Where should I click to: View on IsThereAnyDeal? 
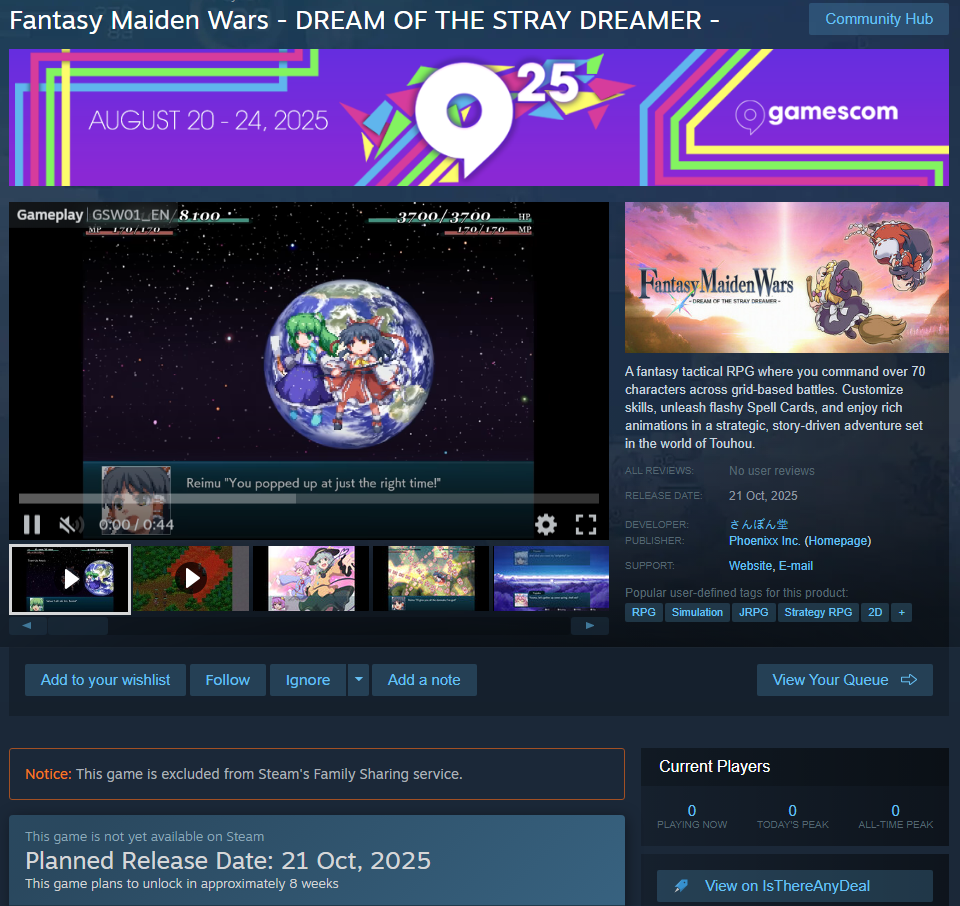(x=795, y=886)
